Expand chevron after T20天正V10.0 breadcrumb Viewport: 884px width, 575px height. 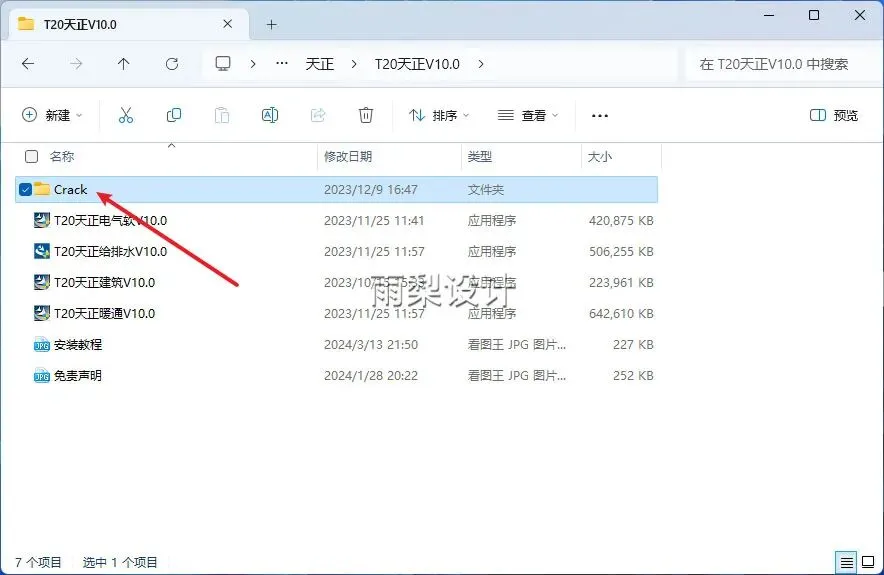(480, 64)
